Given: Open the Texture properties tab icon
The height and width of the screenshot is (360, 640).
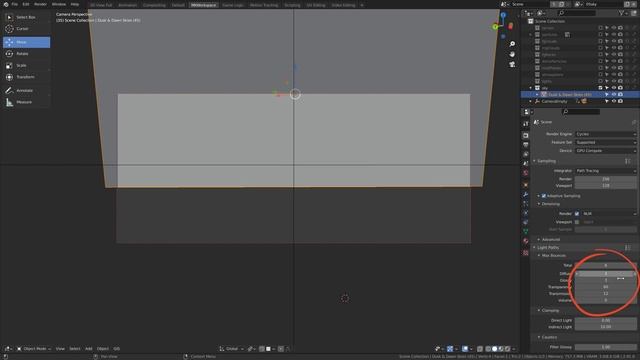Looking at the screenshot, I should (x=526, y=253).
